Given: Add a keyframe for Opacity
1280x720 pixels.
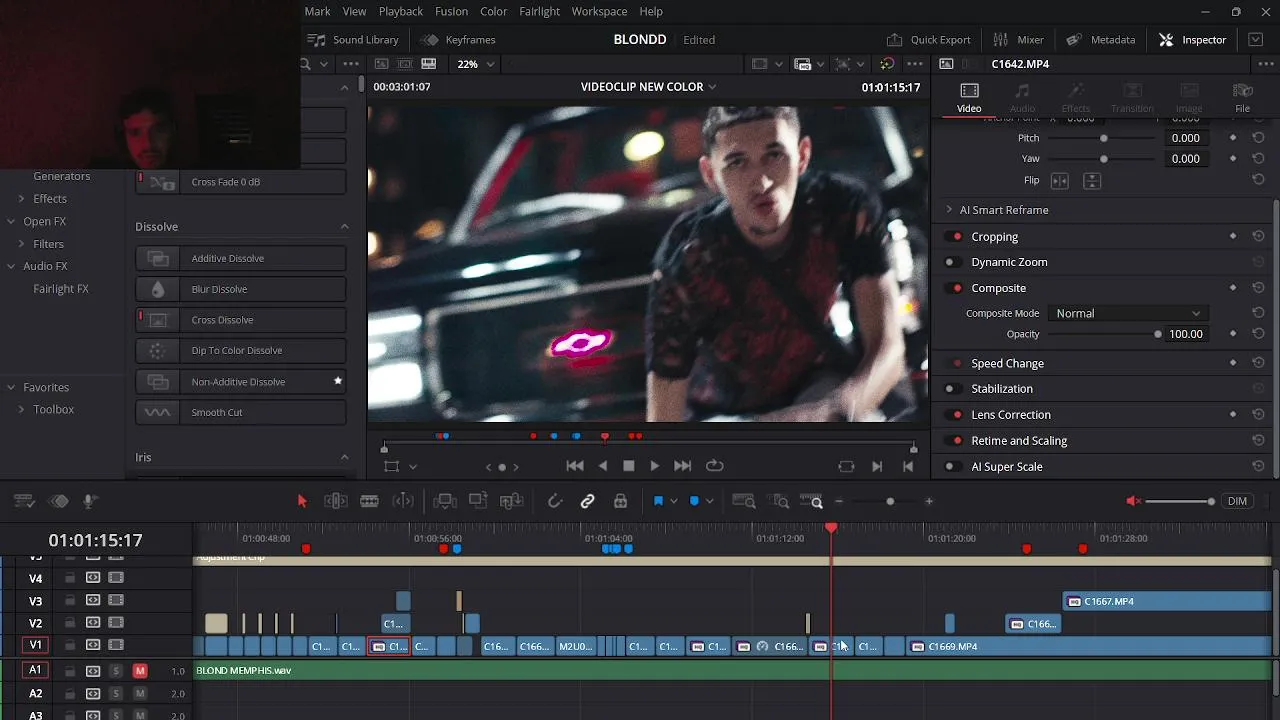Looking at the screenshot, I should (1233, 334).
